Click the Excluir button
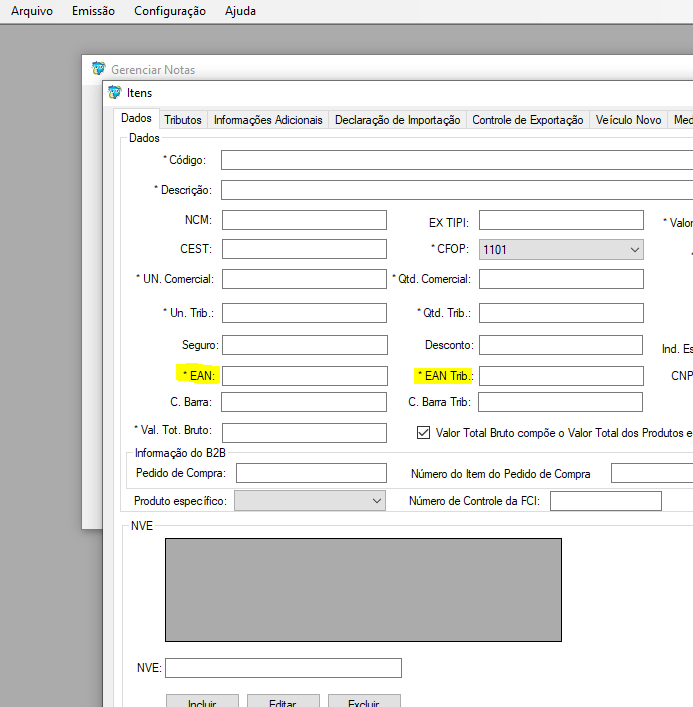The image size is (693, 707). coord(363,701)
